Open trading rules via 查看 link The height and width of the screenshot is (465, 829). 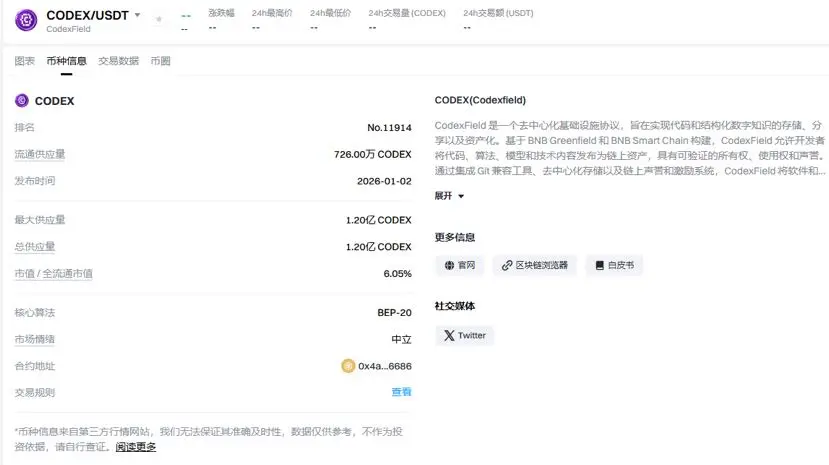click(x=401, y=392)
